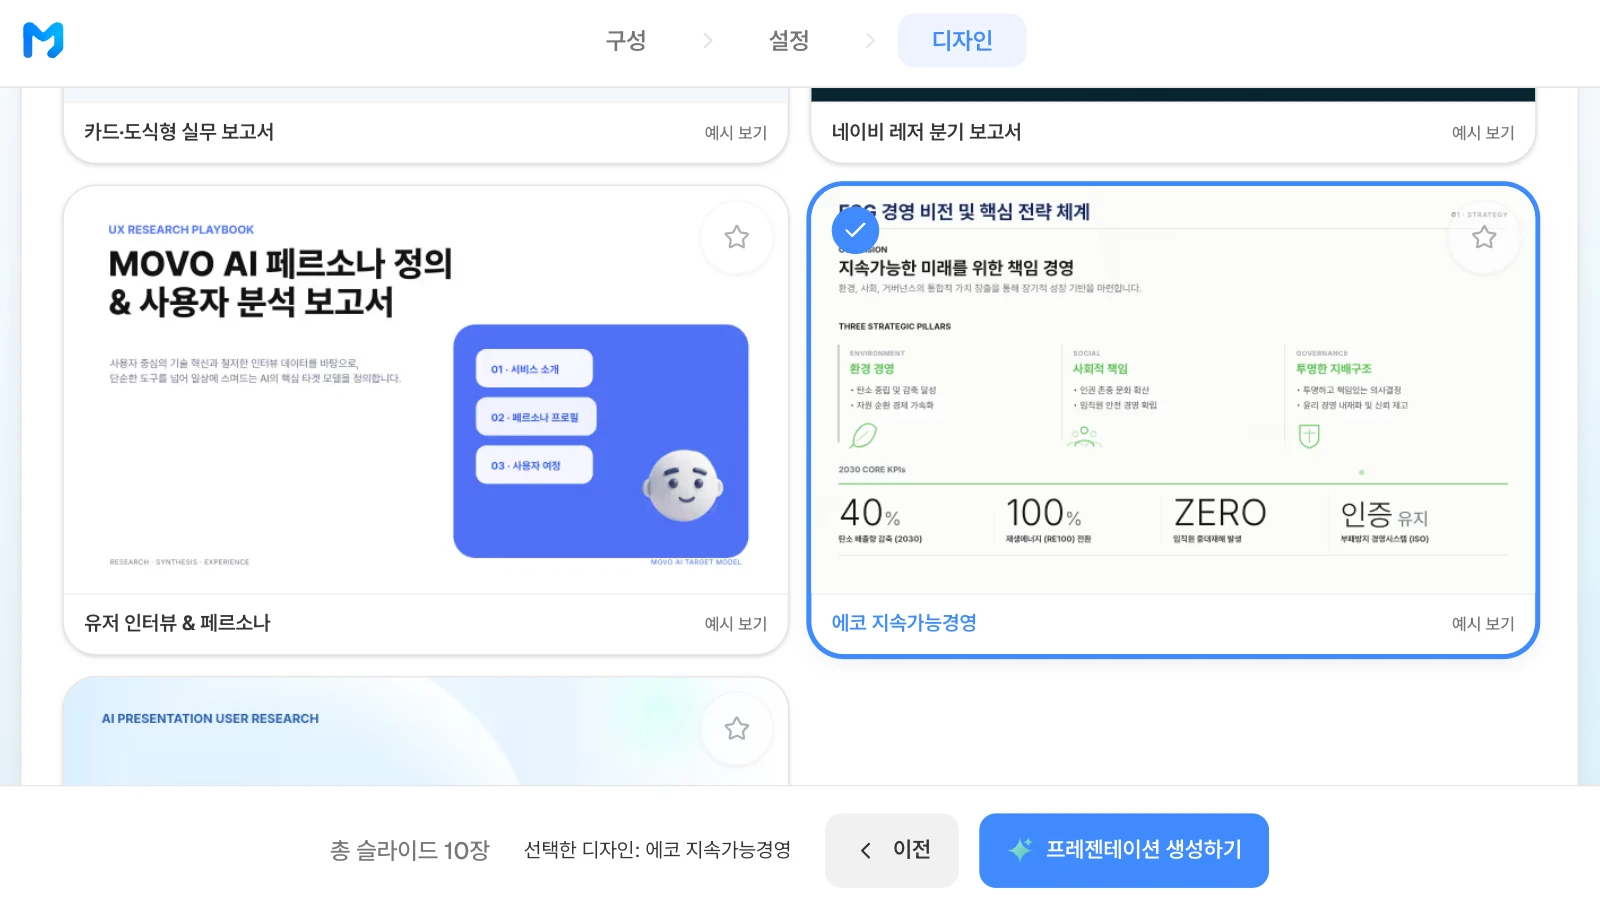Click 프레젠테이션 생성하기 button
Viewport: 1600px width, 900px height.
pyautogui.click(x=1124, y=850)
